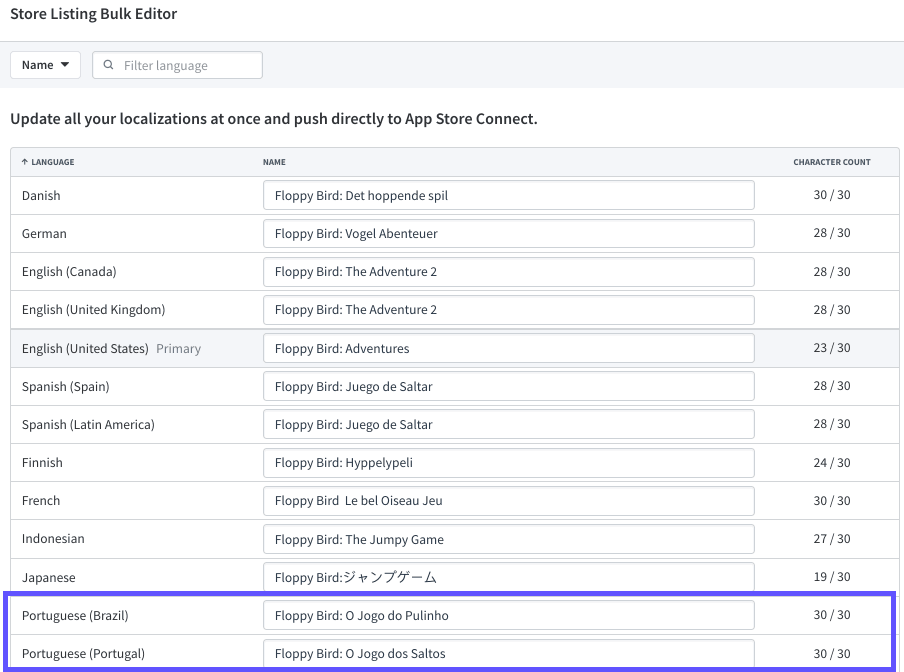The image size is (904, 672).
Task: Select the French language label
Action: coord(41,500)
